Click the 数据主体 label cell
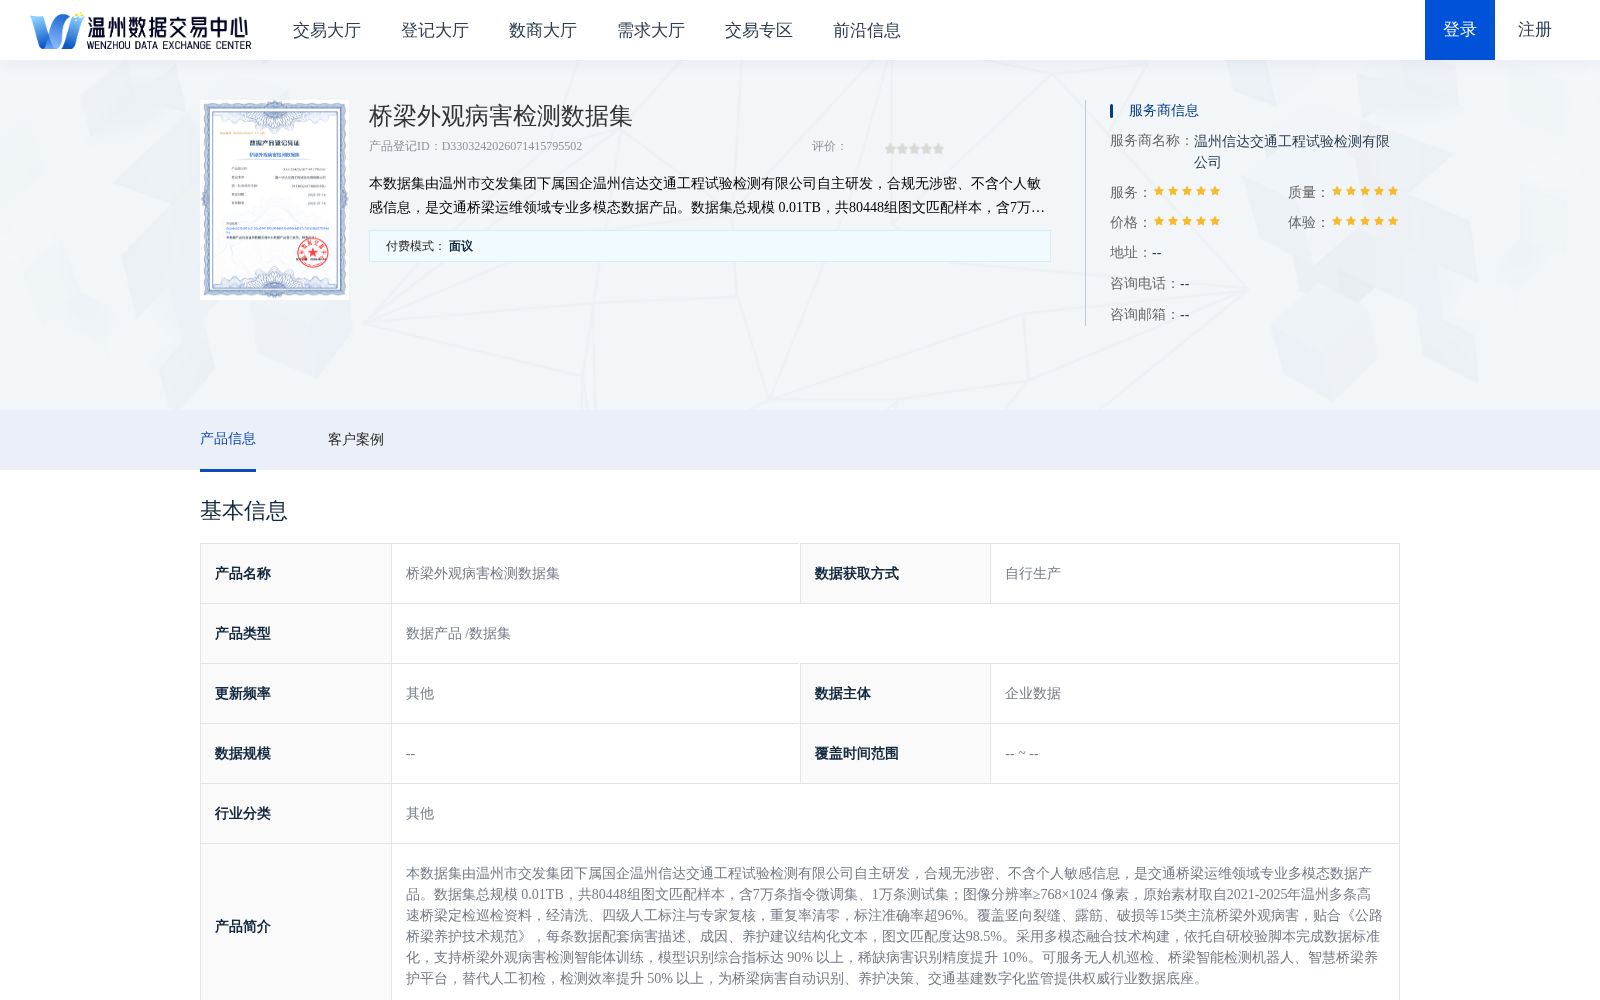Viewport: 1600px width, 1000px height. coord(895,694)
